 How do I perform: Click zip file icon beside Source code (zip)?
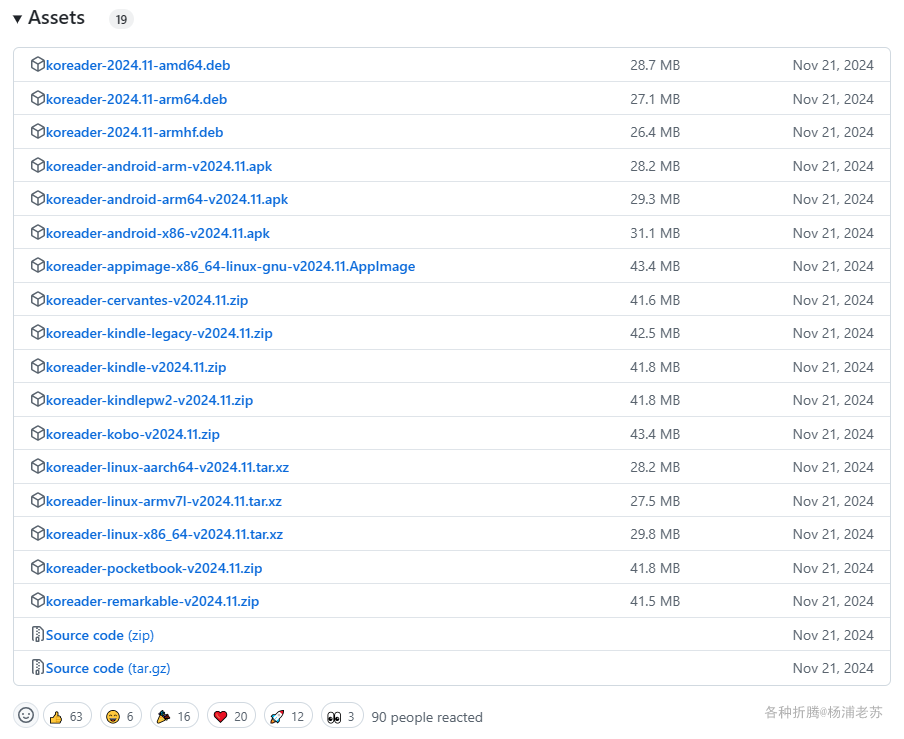37,634
